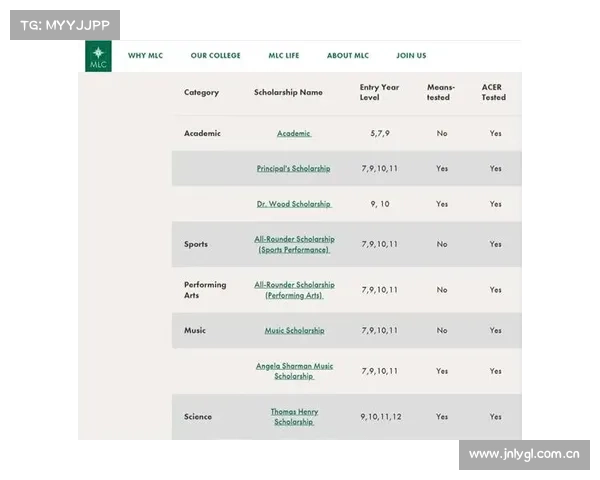Open the Principal's Scholarship link

[293, 168]
